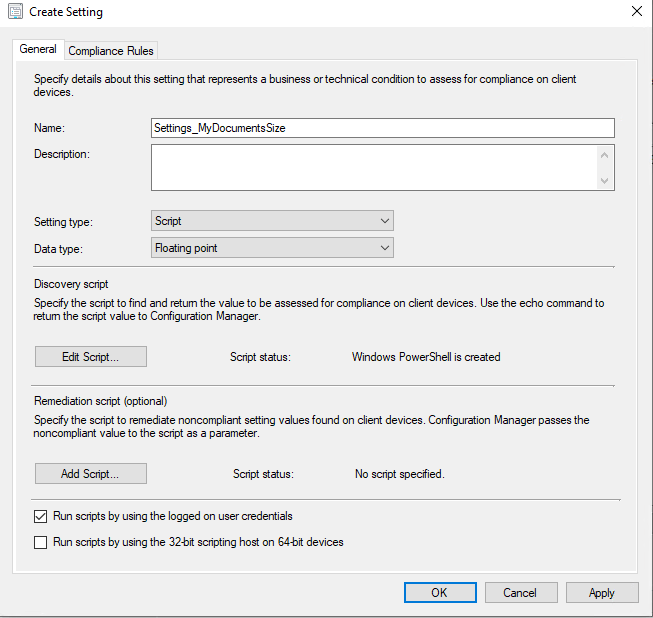
Task: Click the Apply button
Action: [x=601, y=592]
